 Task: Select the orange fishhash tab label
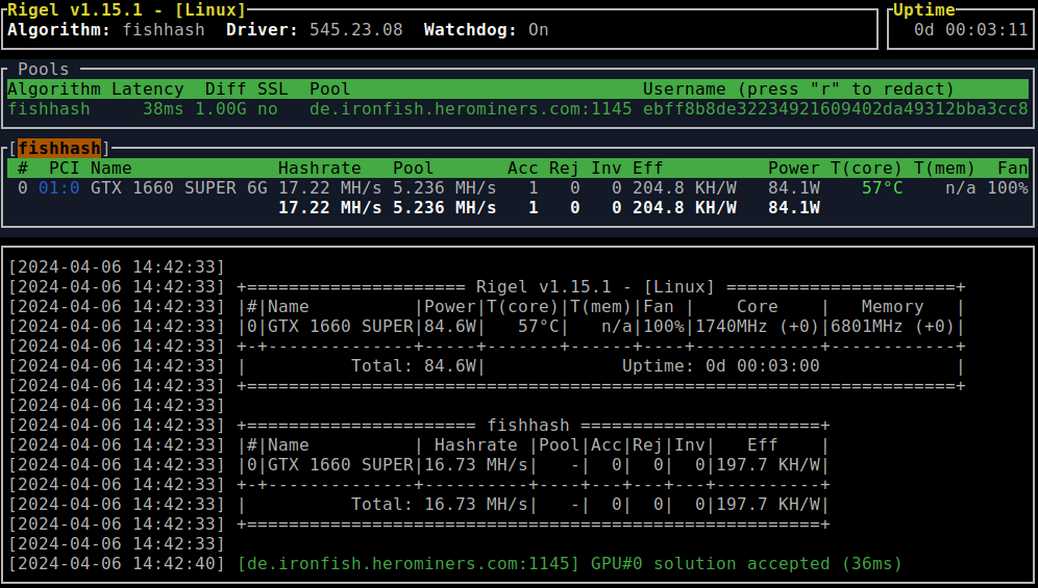59,148
